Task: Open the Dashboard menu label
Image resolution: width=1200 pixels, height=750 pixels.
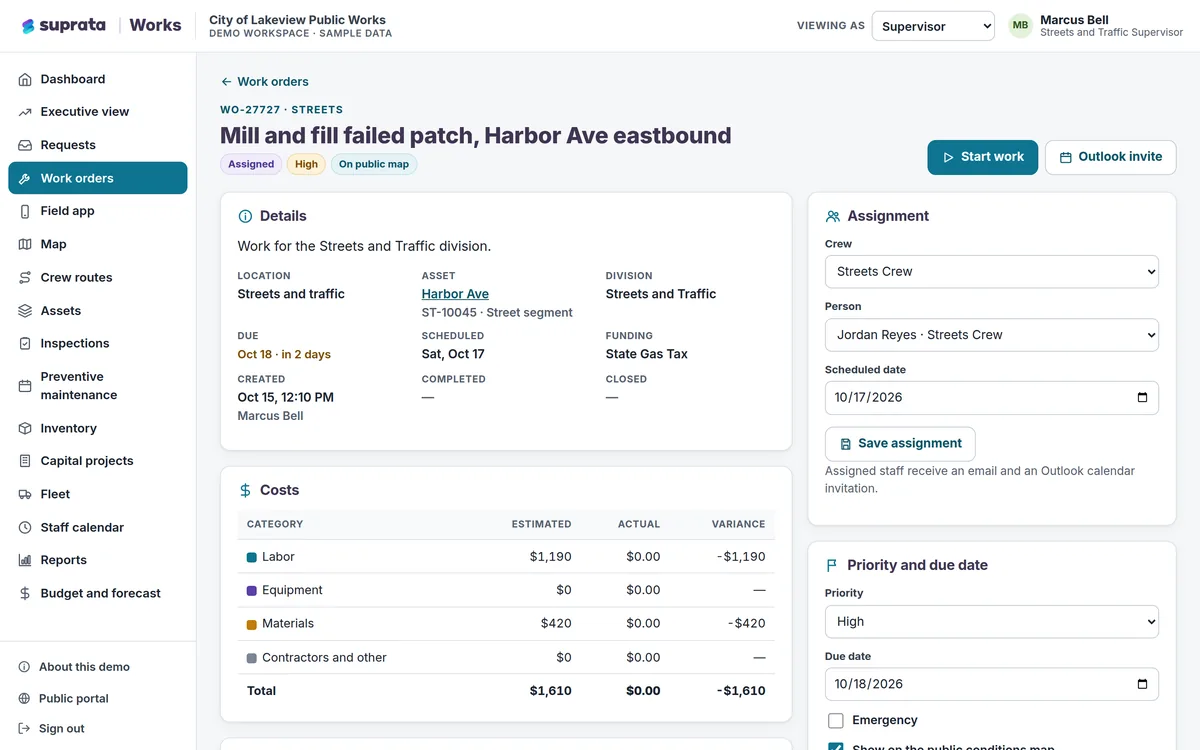Action: [73, 79]
